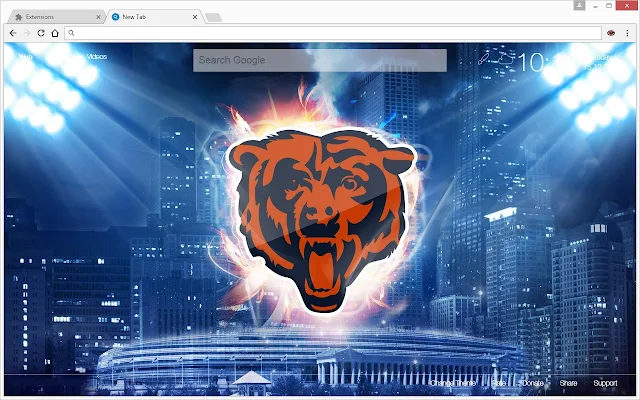The image size is (640, 400).
Task: Maximize the browser window
Action: (x=609, y=6)
